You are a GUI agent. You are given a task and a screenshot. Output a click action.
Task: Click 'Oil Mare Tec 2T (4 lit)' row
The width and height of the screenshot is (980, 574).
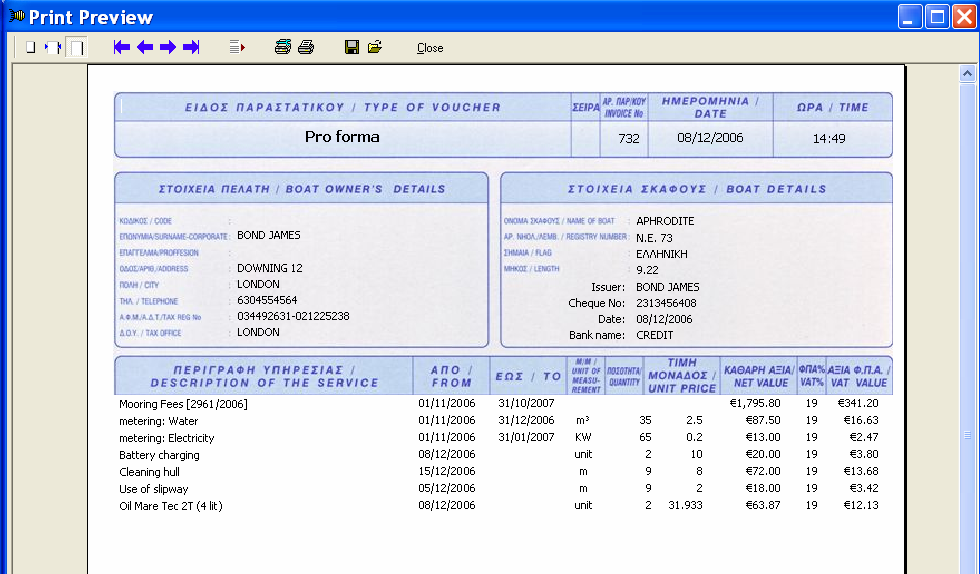(x=499, y=505)
